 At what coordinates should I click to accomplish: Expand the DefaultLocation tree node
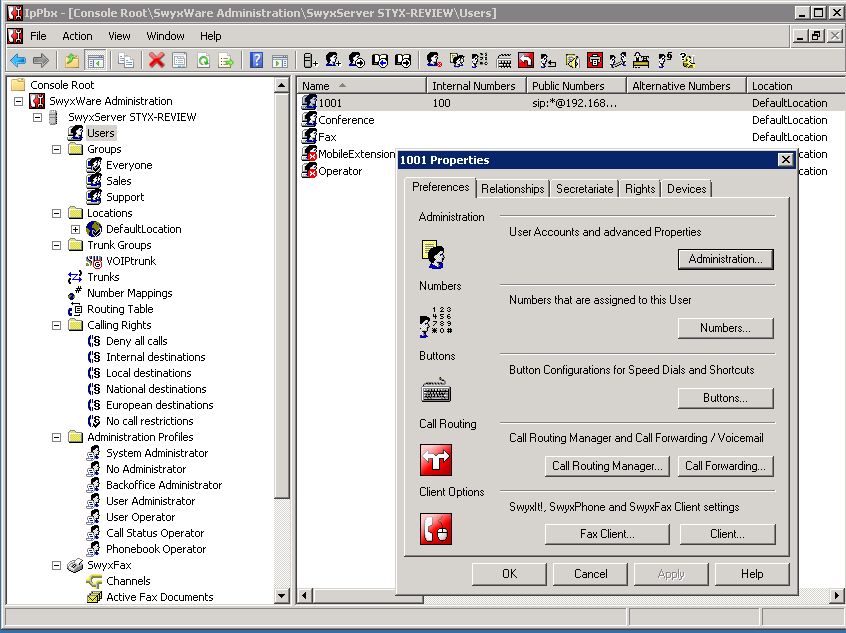coord(75,229)
